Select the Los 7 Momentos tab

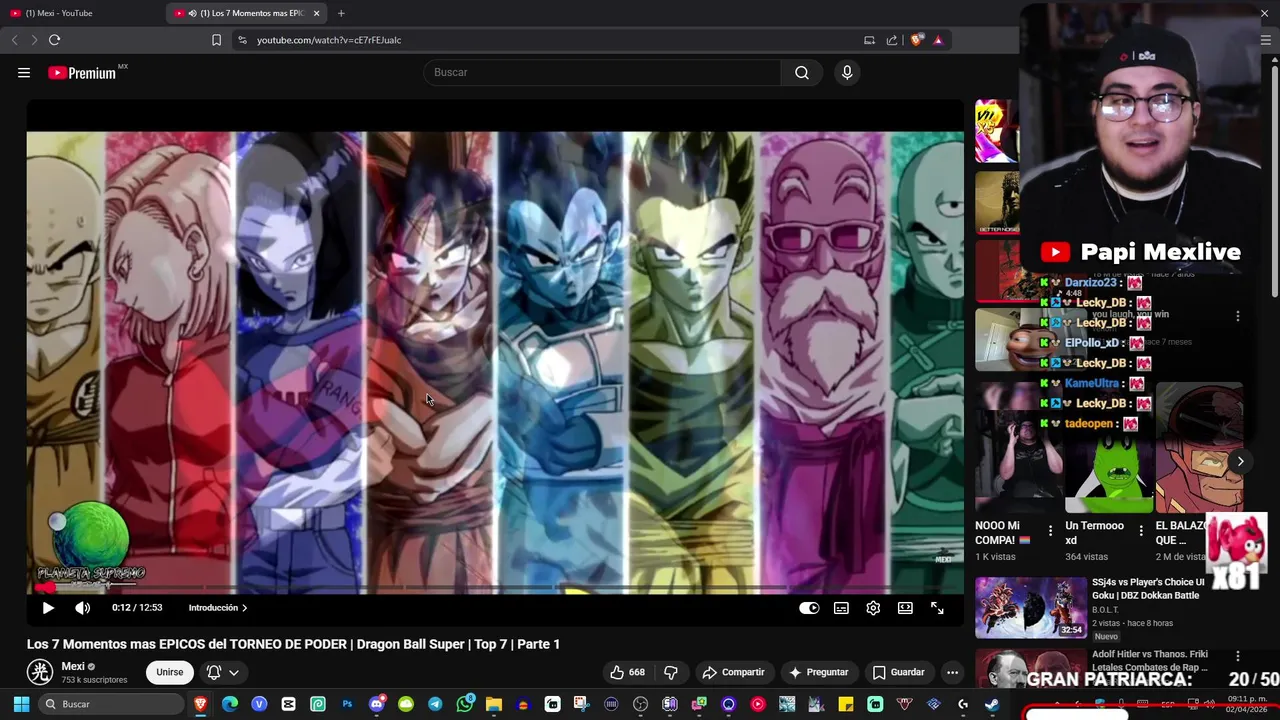pyautogui.click(x=245, y=13)
